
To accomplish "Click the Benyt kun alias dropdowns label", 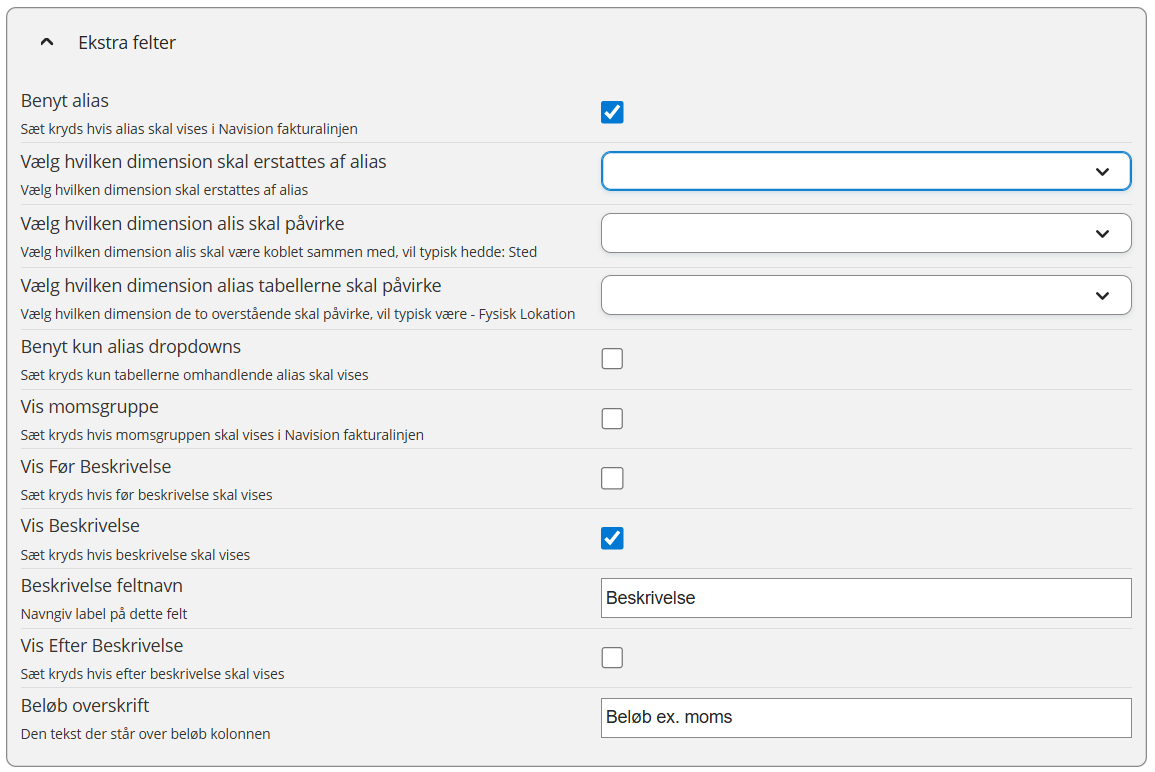I will point(131,347).
